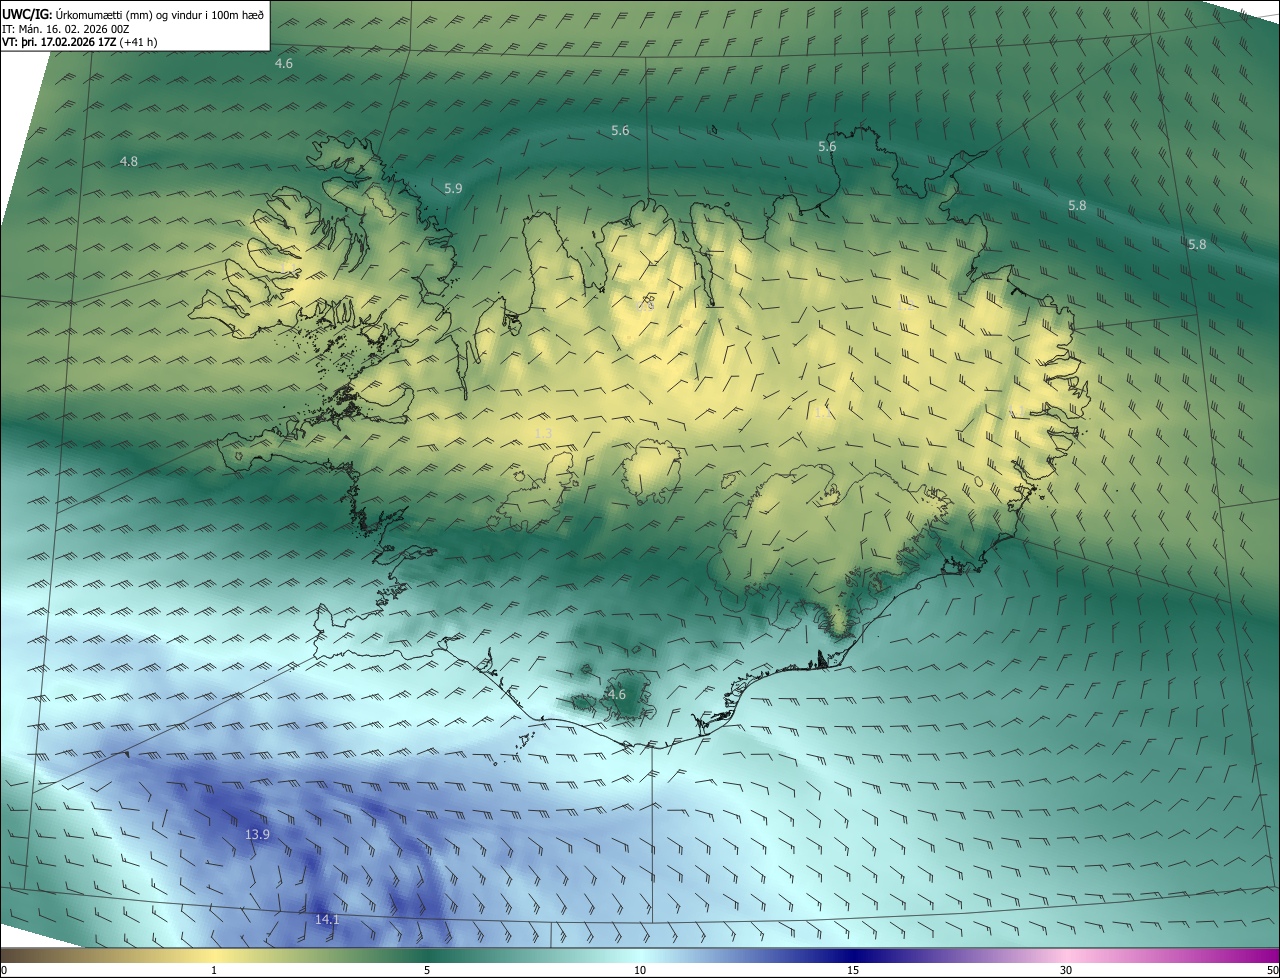1280x978 pixels.
Task: Select the 50 tick label on the color scale
Action: point(1272,970)
